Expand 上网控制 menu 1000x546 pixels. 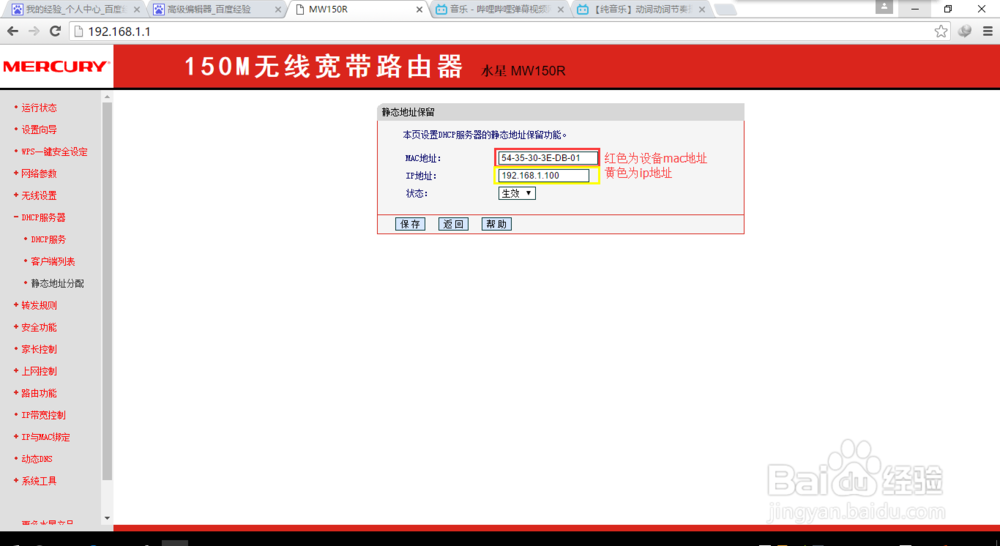[39, 371]
